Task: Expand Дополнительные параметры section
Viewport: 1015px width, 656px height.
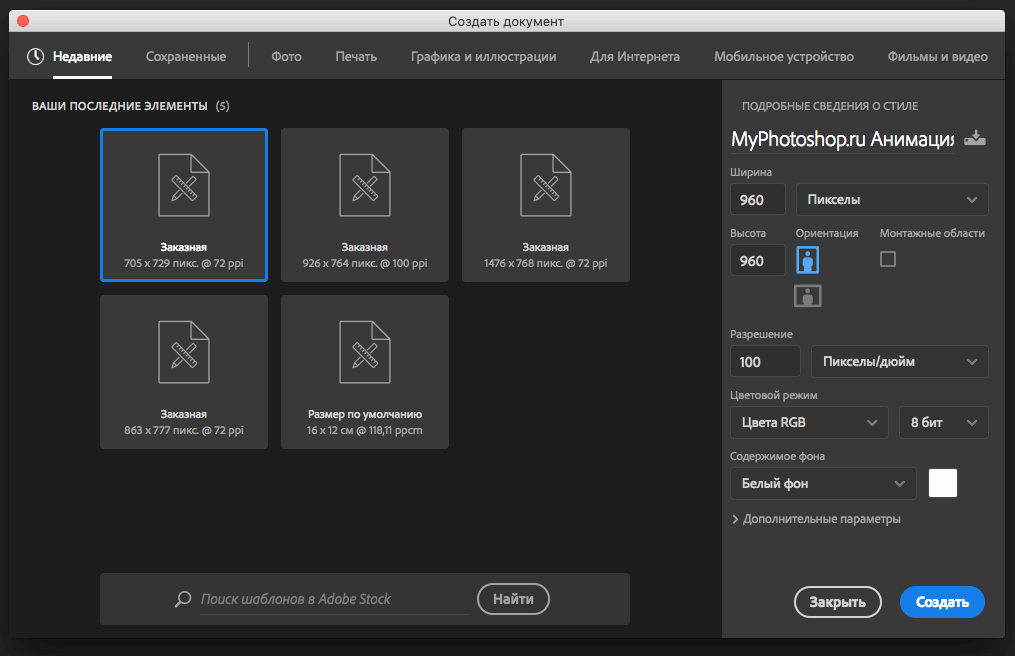Action: [x=816, y=519]
